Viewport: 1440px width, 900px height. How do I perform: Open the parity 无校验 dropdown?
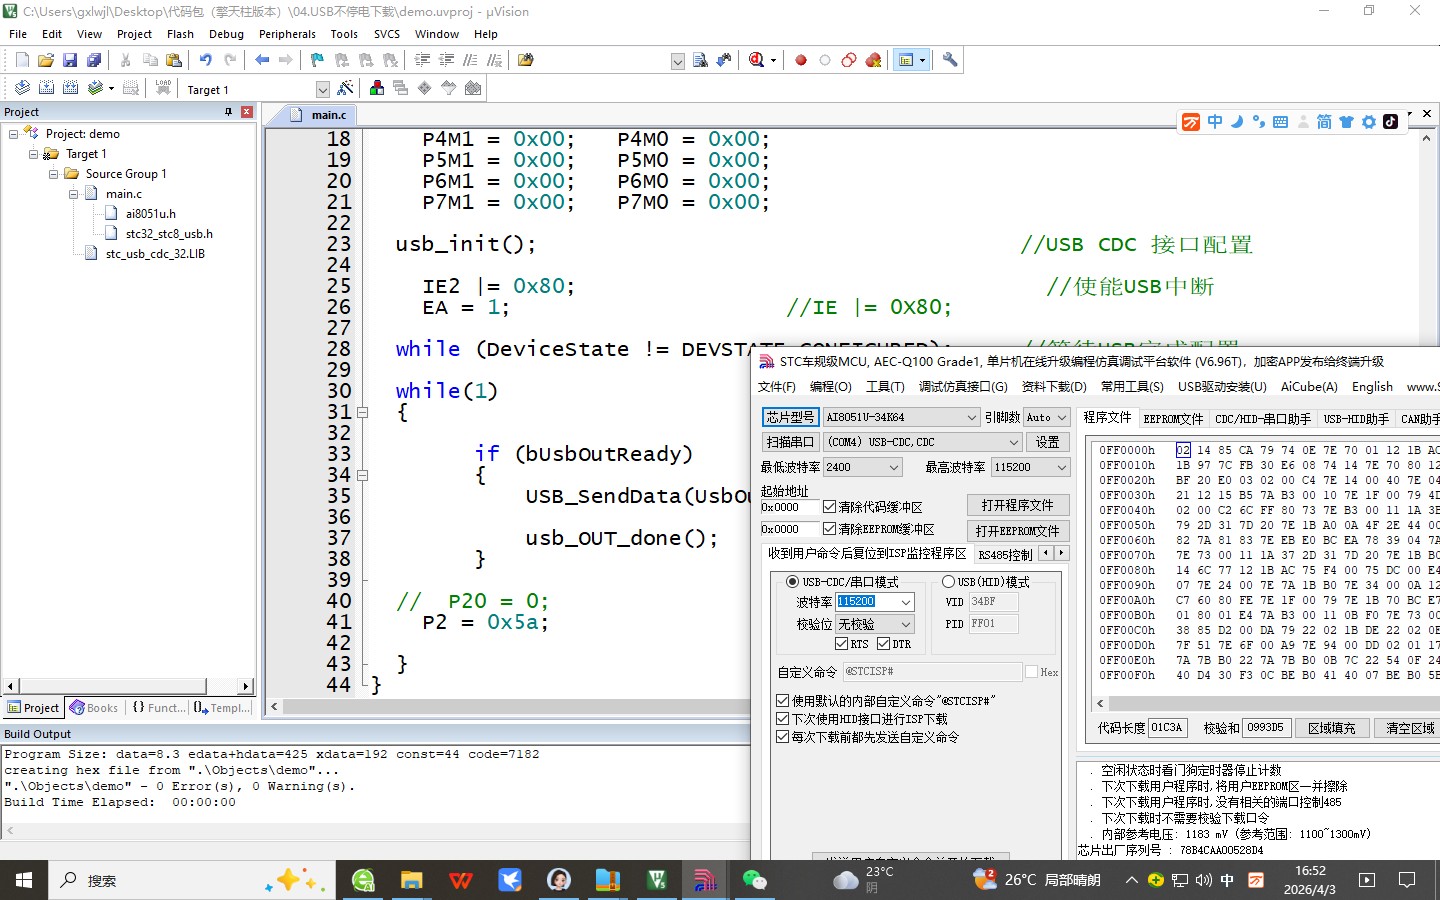click(x=874, y=624)
